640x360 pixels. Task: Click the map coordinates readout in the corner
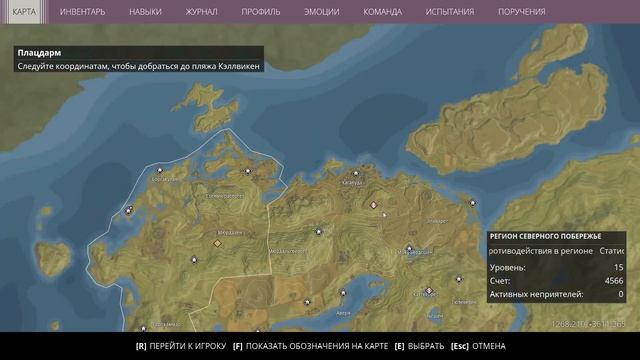point(588,324)
